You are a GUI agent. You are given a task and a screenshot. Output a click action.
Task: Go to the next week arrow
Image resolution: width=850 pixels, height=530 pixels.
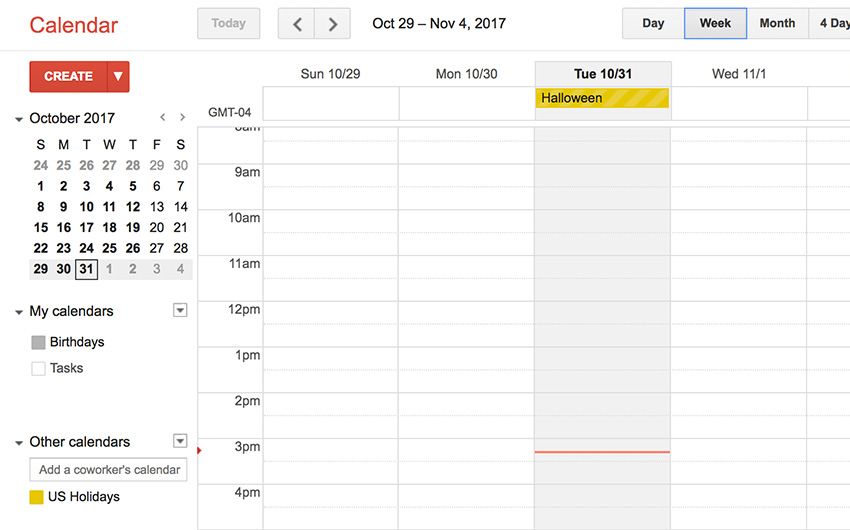(x=332, y=24)
